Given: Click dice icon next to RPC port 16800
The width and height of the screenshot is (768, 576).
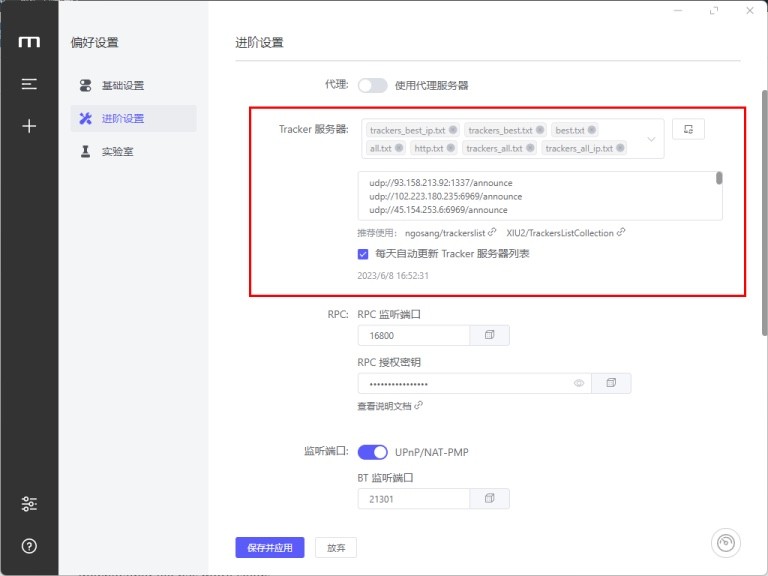Looking at the screenshot, I should point(489,335).
